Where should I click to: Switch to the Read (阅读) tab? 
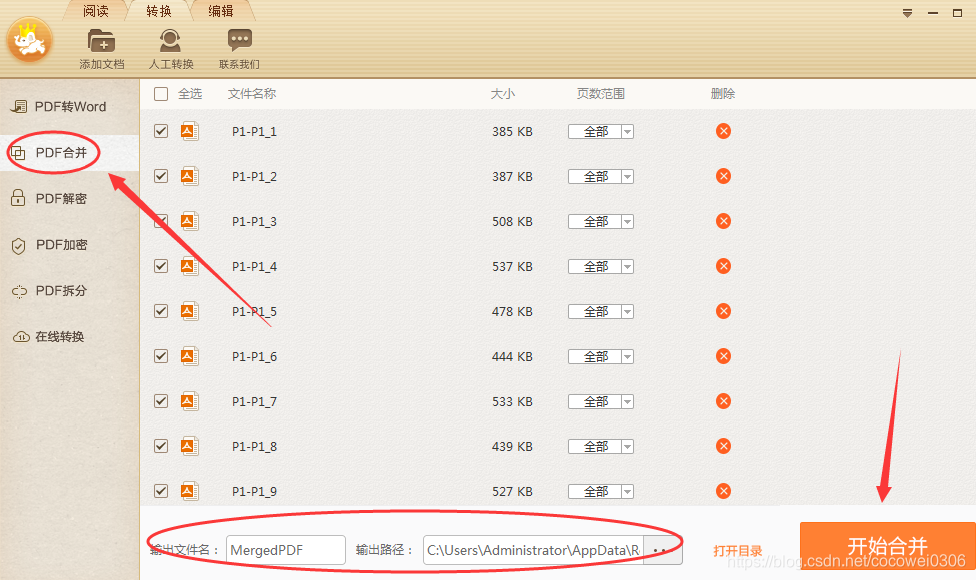pos(95,11)
